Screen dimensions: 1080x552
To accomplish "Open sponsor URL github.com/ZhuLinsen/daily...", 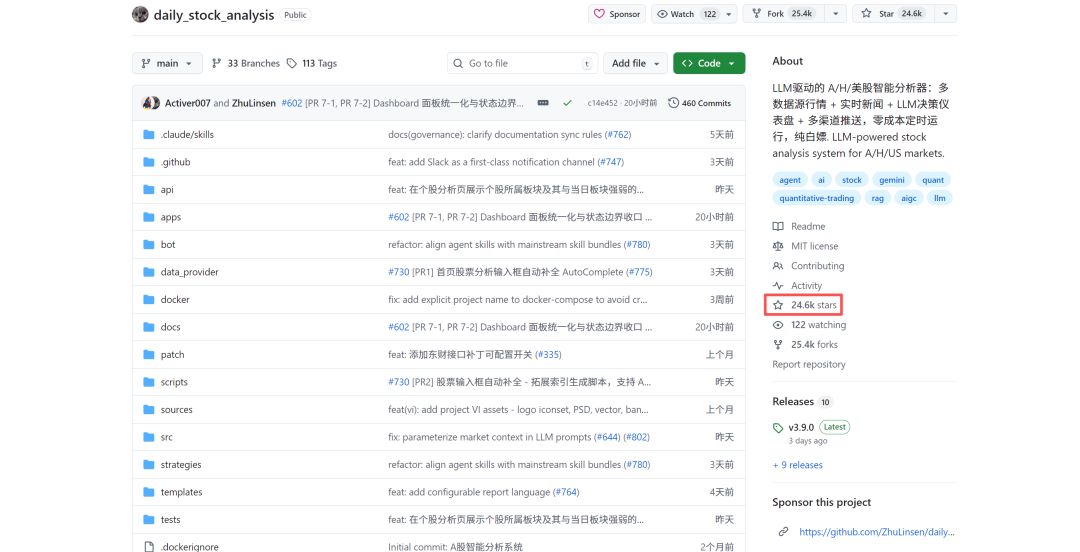I will pos(877,532).
